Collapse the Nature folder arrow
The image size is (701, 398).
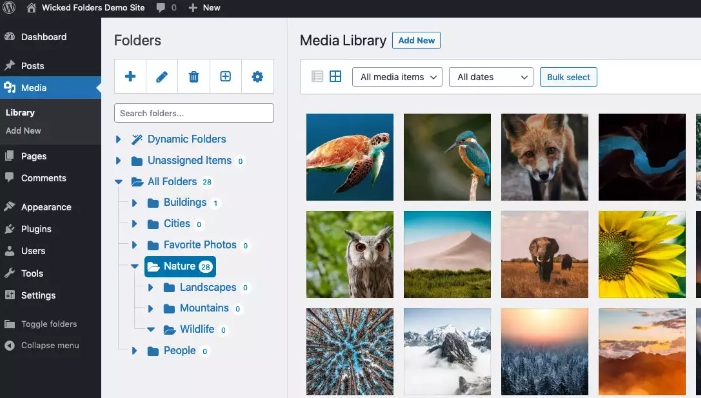pos(135,266)
